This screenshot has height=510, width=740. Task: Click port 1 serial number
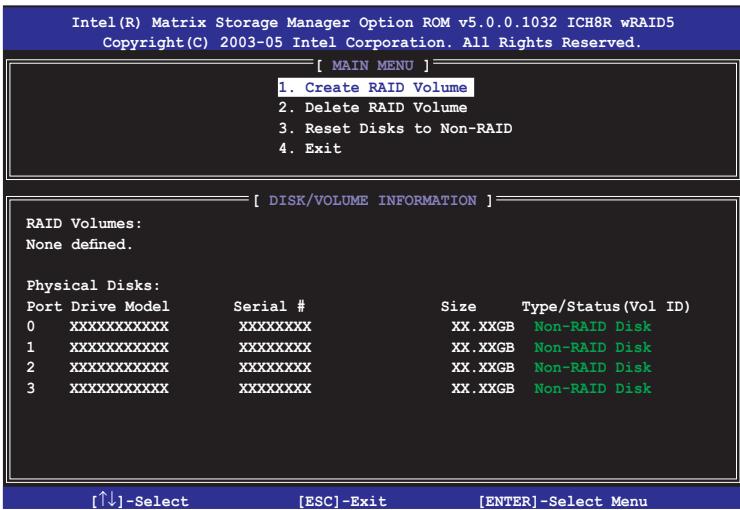(275, 347)
